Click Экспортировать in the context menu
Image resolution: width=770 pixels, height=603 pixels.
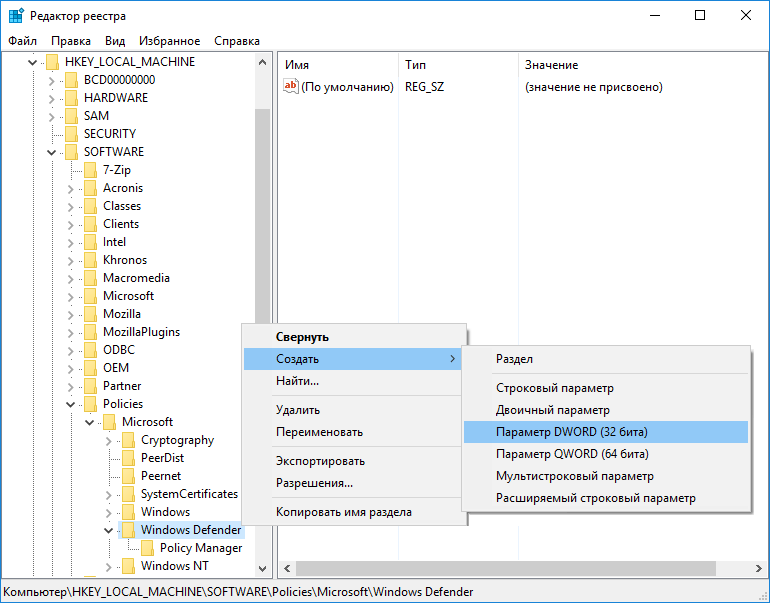(320, 461)
